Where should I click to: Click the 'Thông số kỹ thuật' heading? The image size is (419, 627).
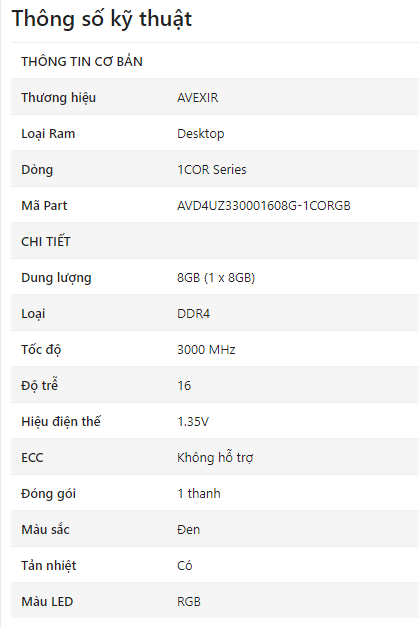click(x=102, y=19)
